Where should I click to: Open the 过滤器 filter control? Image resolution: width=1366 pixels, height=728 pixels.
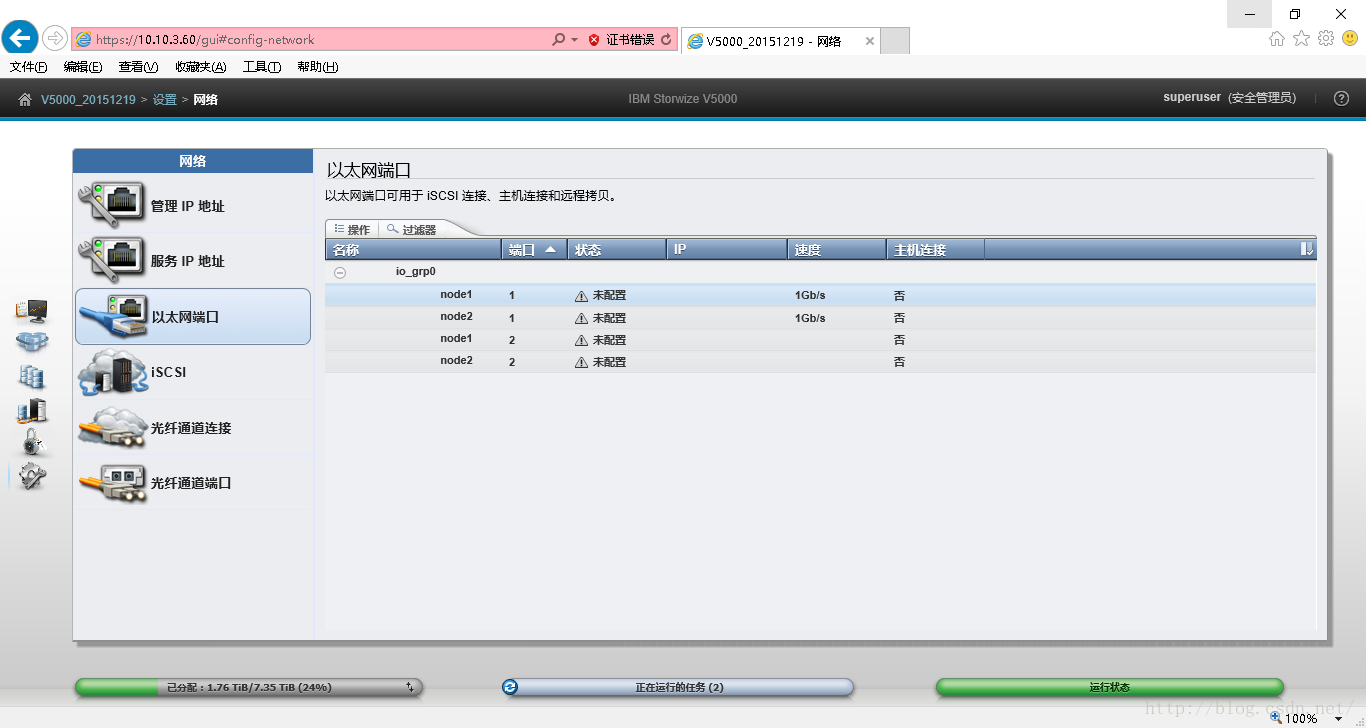412,229
